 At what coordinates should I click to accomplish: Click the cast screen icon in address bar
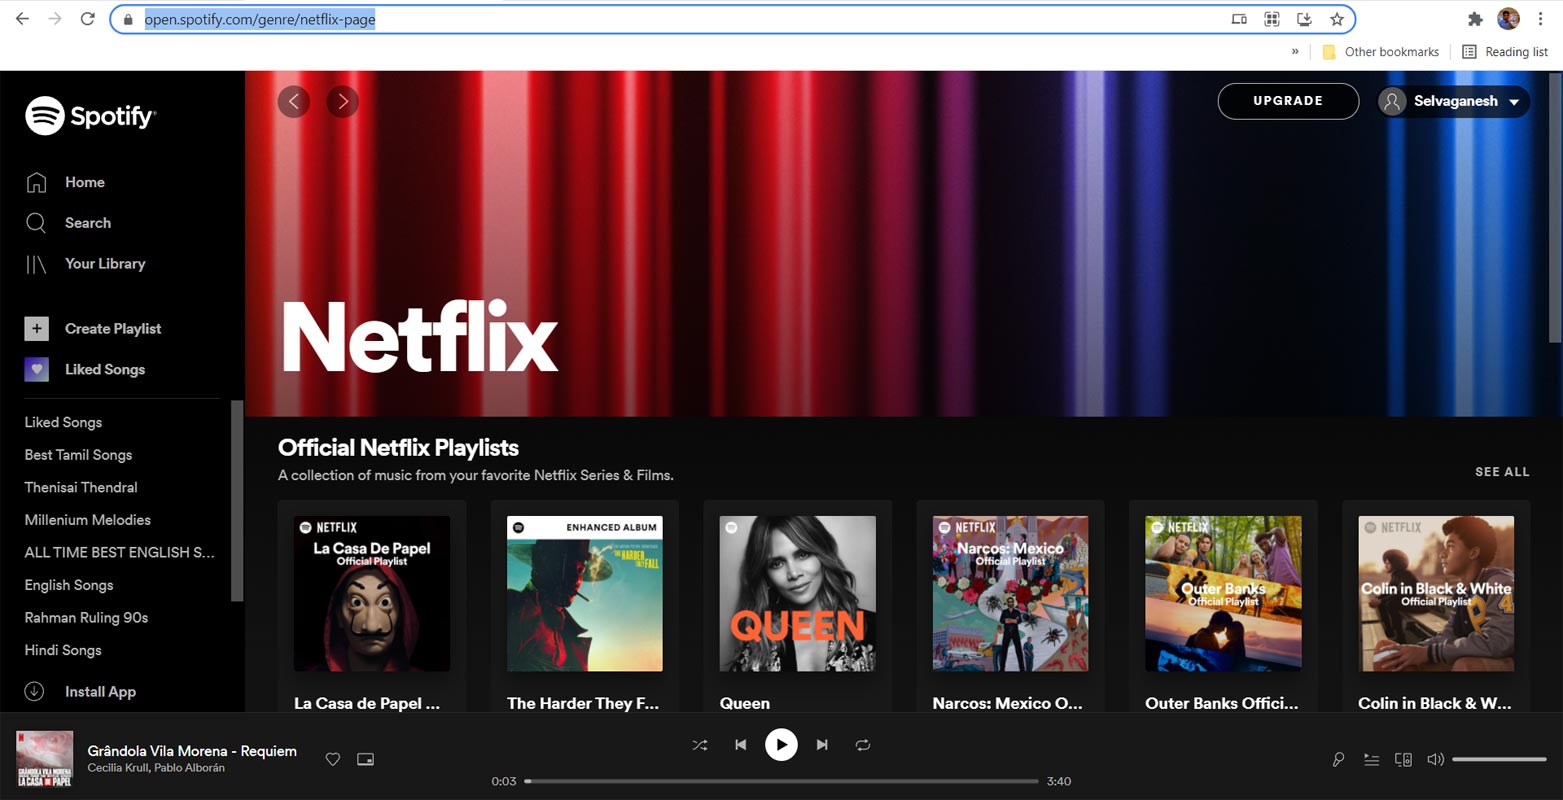1239,19
